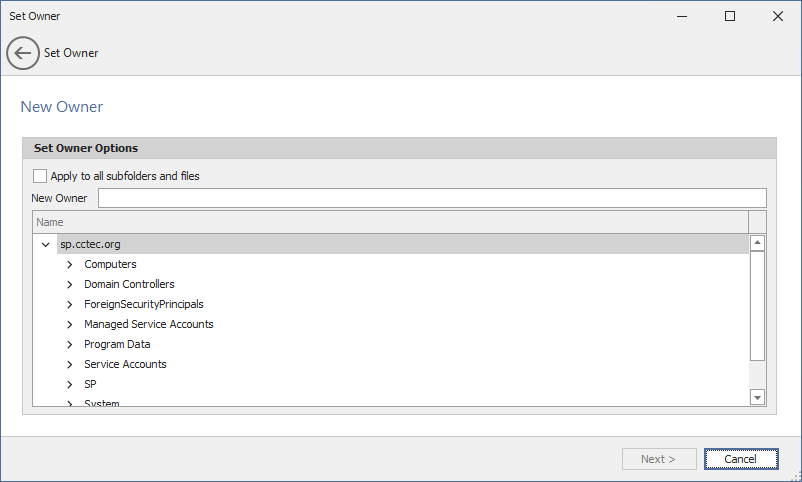Click the New Owner text field
Image resolution: width=802 pixels, height=482 pixels.
(x=431, y=198)
